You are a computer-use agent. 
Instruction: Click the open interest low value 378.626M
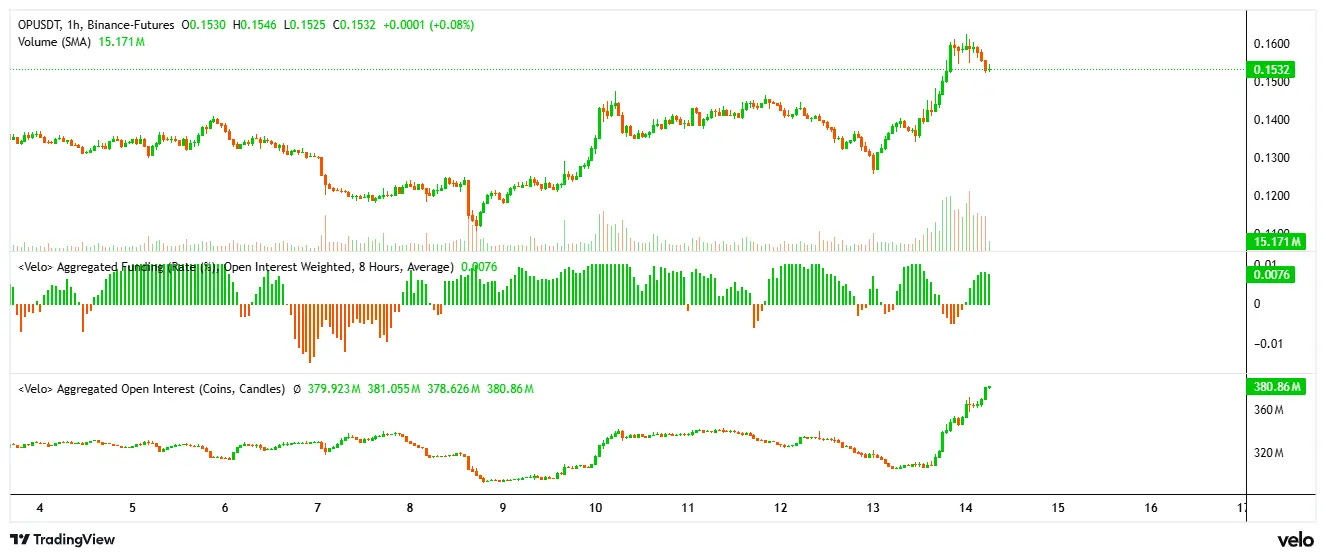point(454,389)
